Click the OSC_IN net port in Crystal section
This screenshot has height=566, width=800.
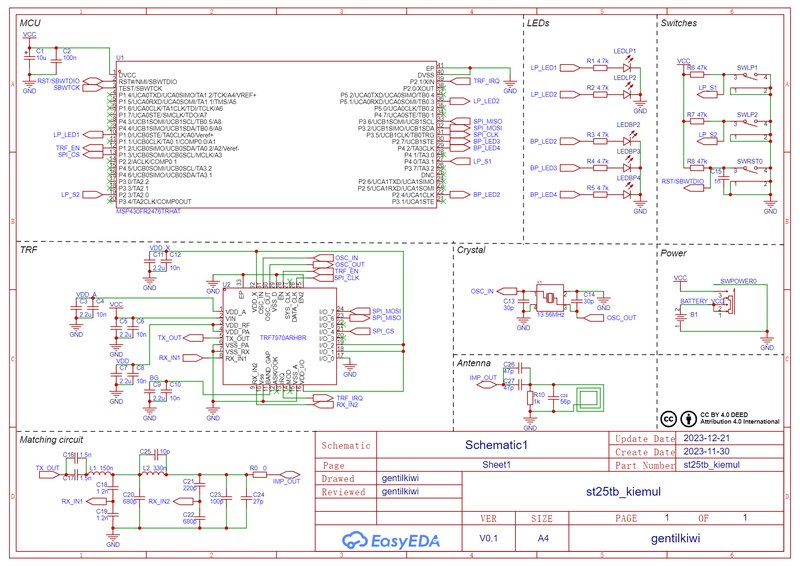pos(507,291)
